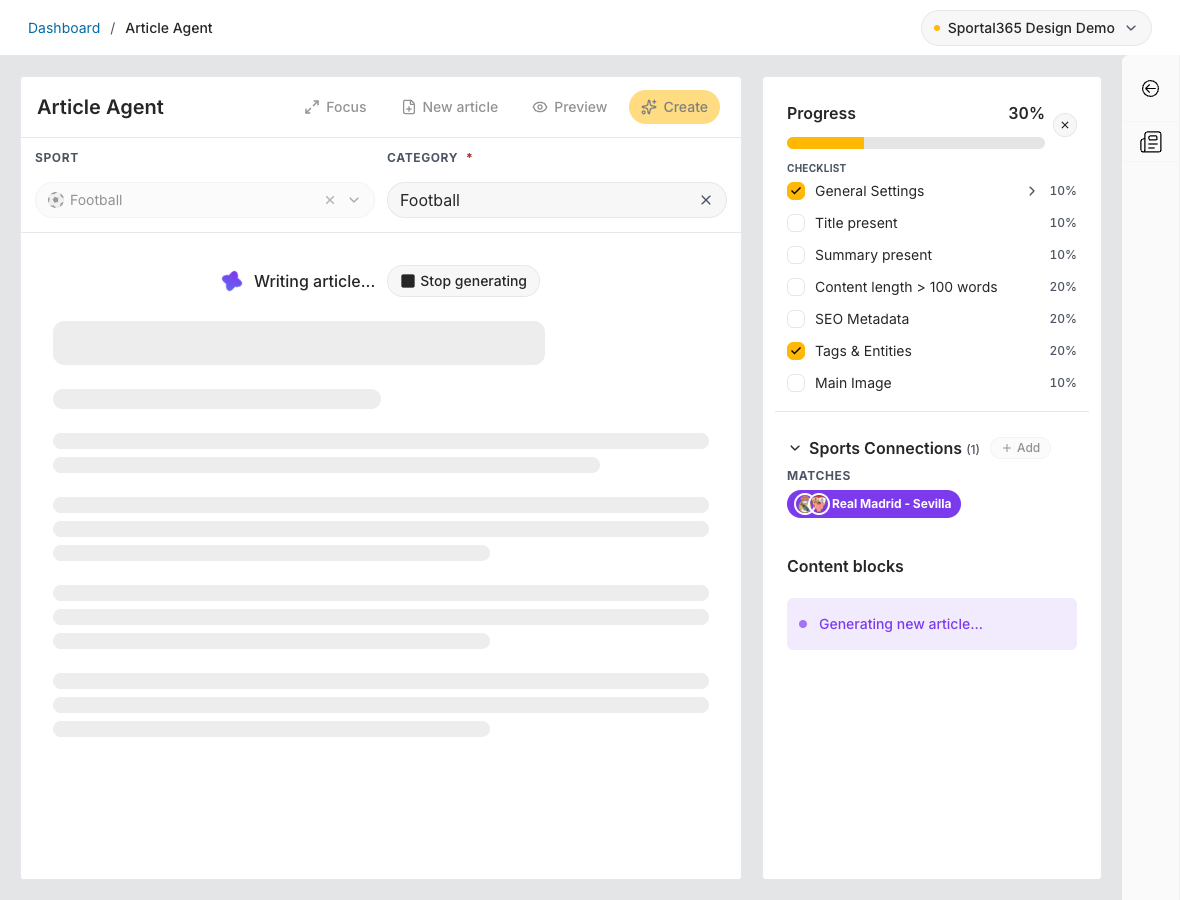Click the purple AI writing icon
The image size is (1180, 900).
tap(232, 281)
